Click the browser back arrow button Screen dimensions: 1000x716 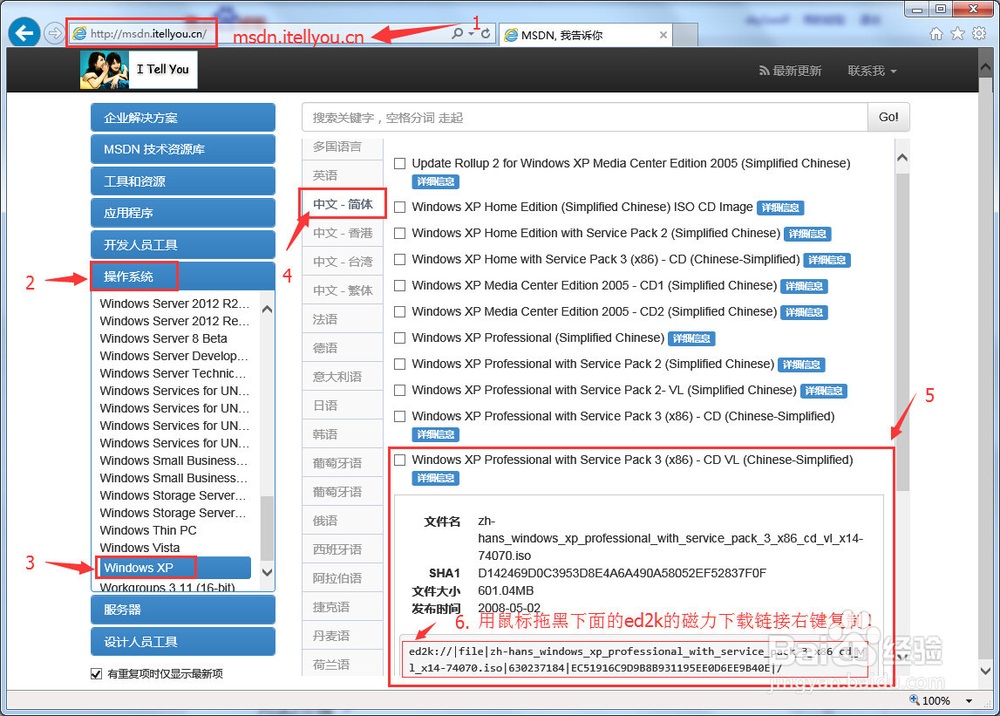pos(25,33)
